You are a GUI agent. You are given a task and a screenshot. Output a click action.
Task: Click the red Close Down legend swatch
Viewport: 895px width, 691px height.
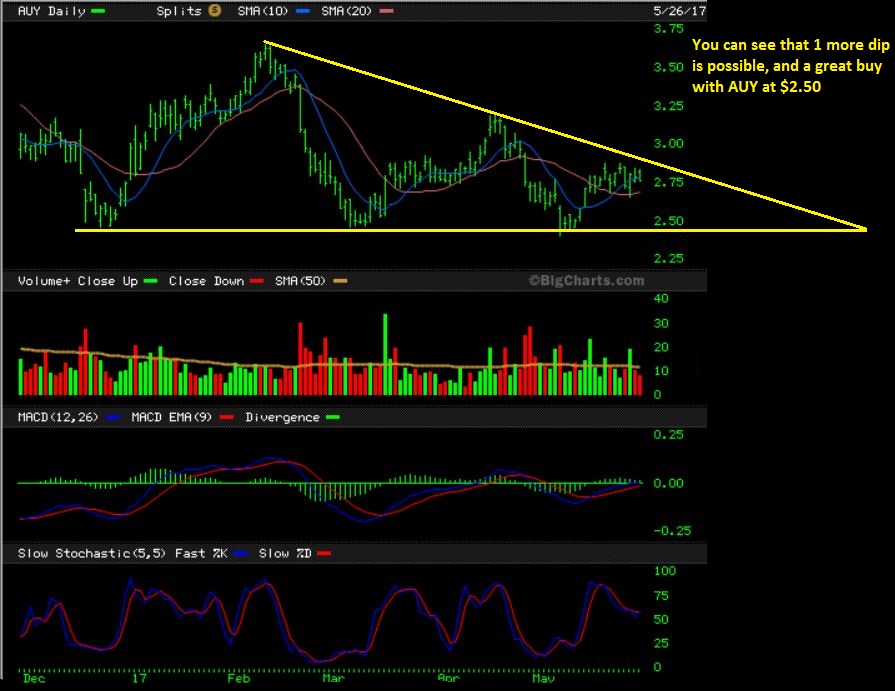click(257, 281)
